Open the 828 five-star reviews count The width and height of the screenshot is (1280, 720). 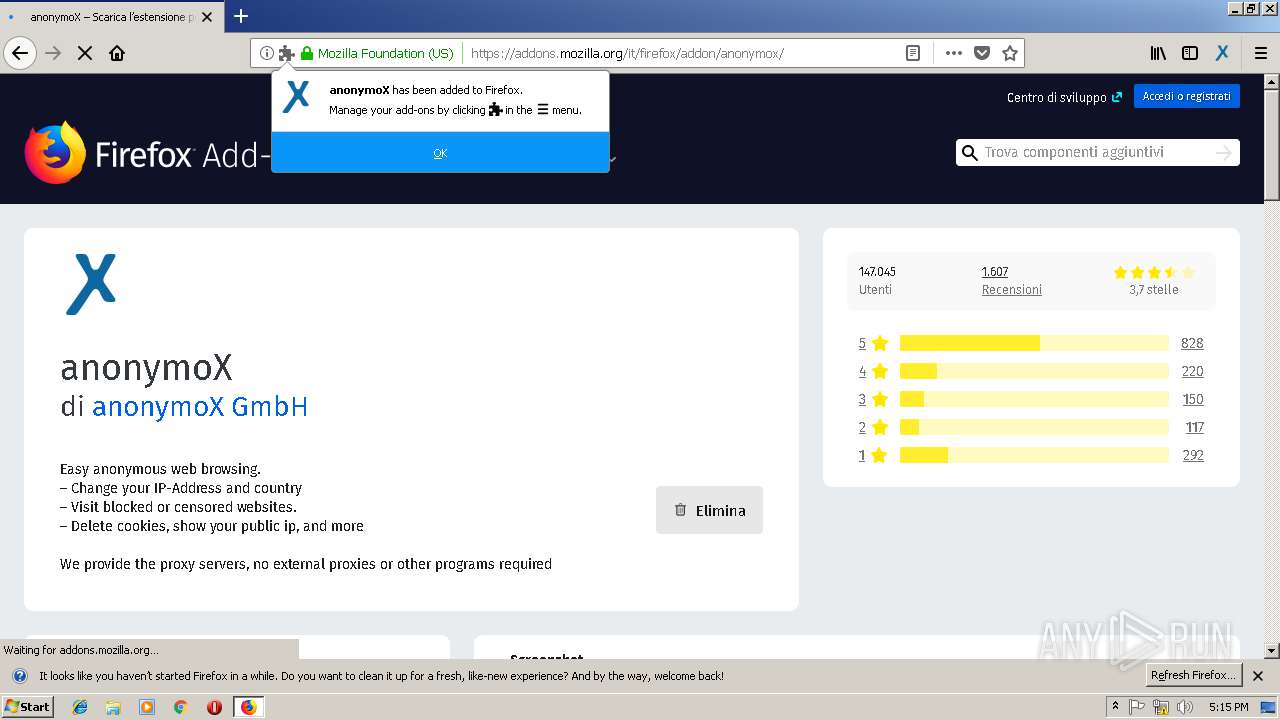[1192, 343]
